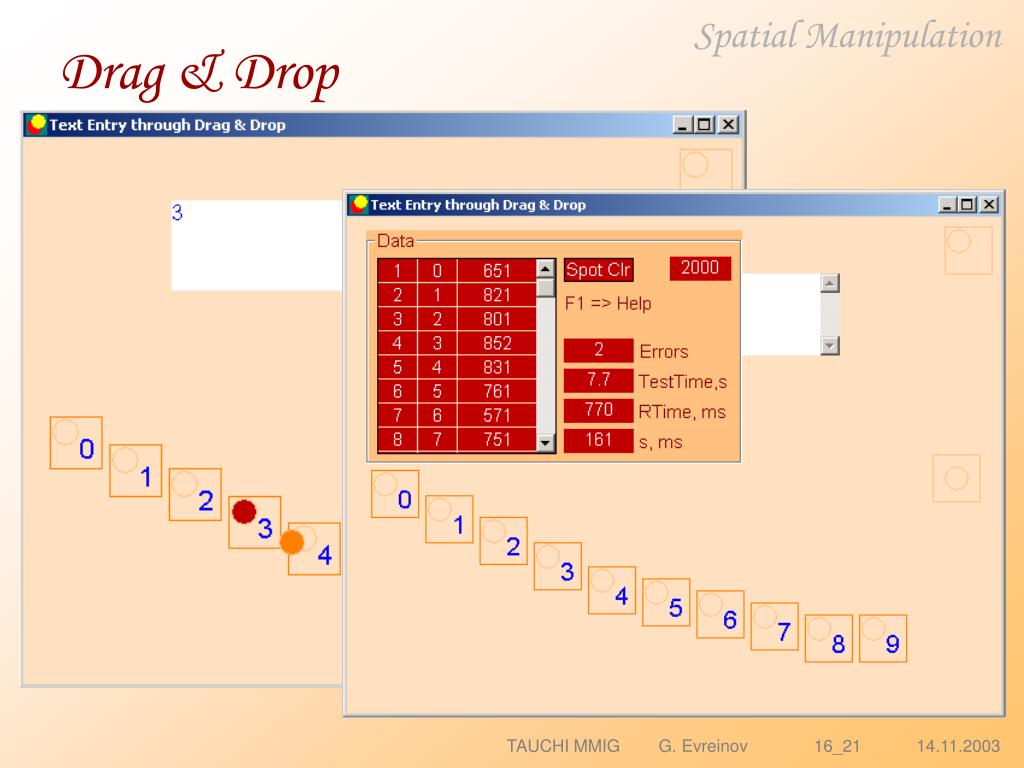Screen dimensions: 1024x768
Task: Click the text box scroll down arrow in front window
Action: (830, 345)
